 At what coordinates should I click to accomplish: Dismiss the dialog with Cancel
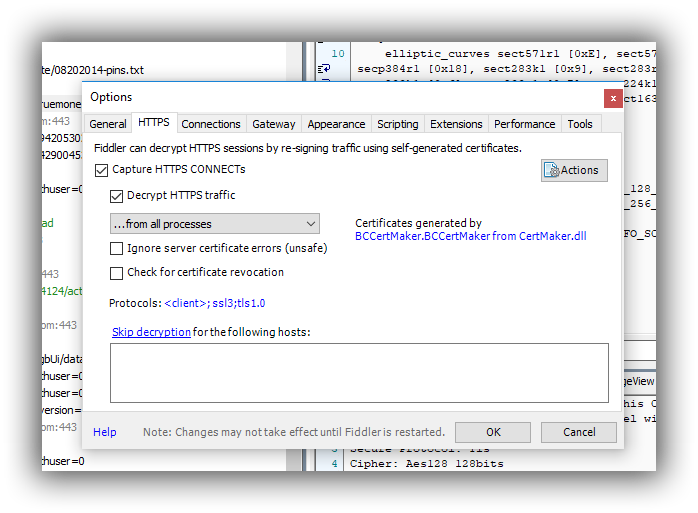(579, 432)
